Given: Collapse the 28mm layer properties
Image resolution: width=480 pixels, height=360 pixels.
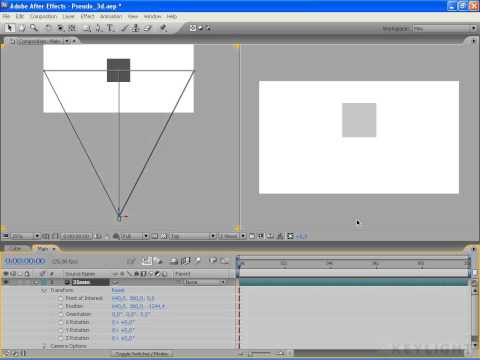Looking at the screenshot, I should [36, 282].
